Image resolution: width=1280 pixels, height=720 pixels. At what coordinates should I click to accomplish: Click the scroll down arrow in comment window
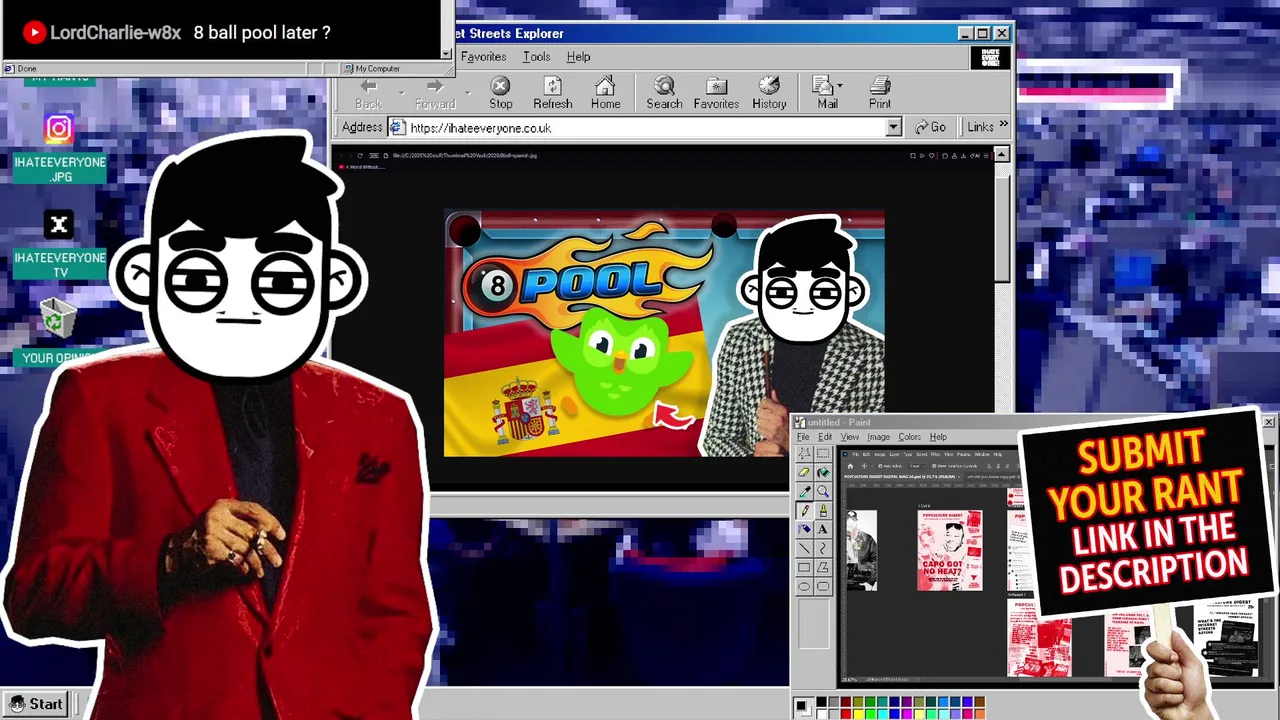(446, 52)
